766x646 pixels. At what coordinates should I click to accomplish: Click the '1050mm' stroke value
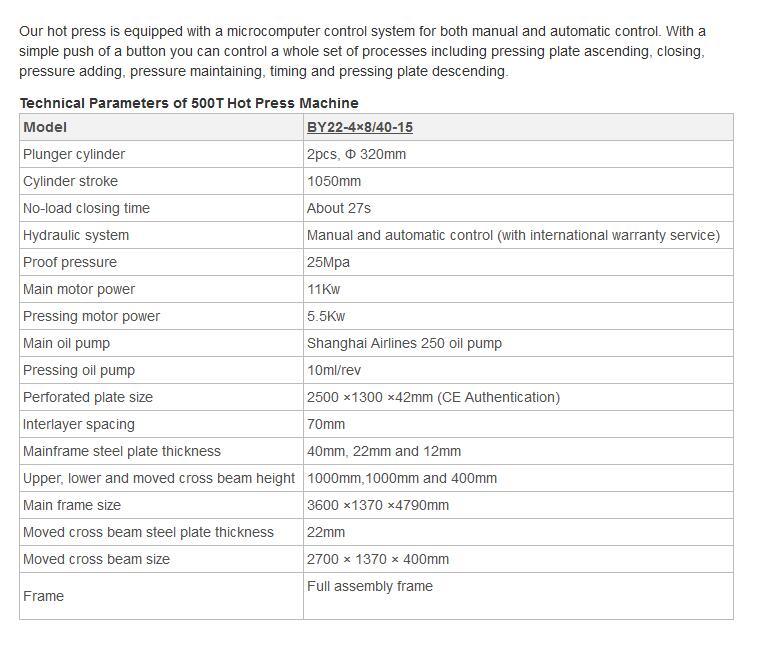(x=334, y=181)
